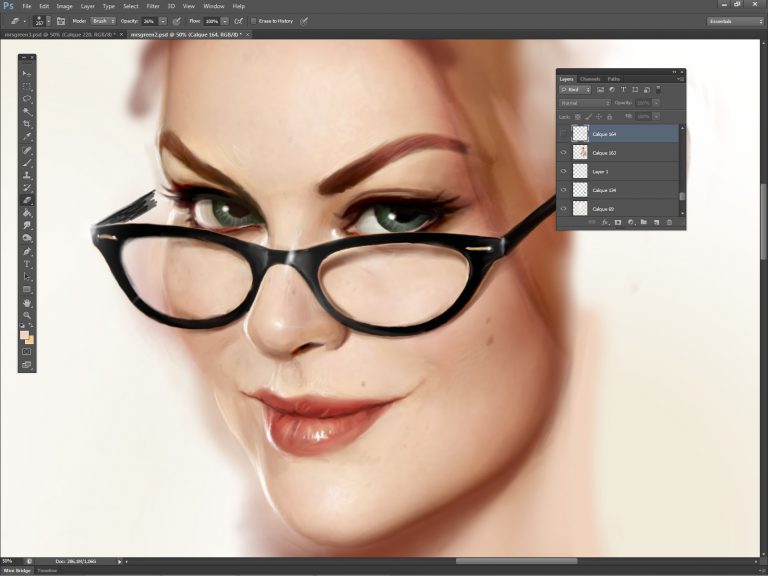The width and height of the screenshot is (768, 576).
Task: Open the Normal blending mode dropdown
Action: click(585, 103)
